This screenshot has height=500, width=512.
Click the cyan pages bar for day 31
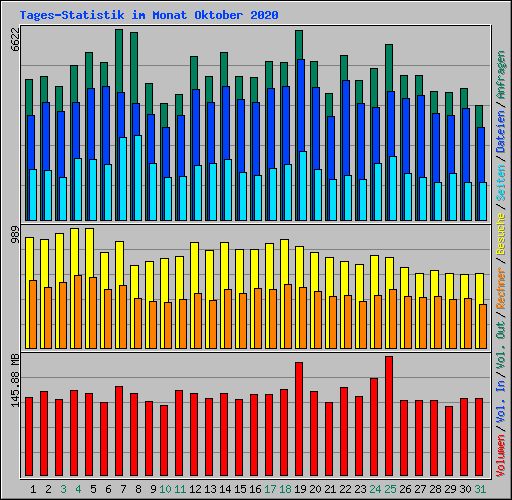coord(483,201)
